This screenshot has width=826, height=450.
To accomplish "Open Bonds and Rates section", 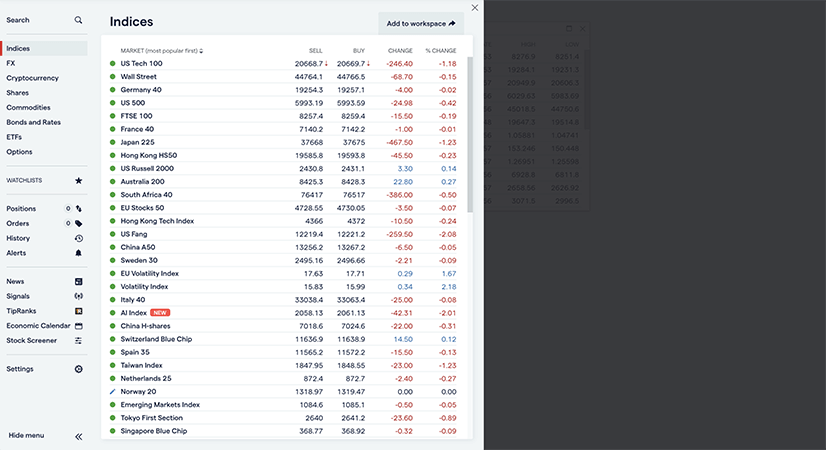I will (x=33, y=122).
